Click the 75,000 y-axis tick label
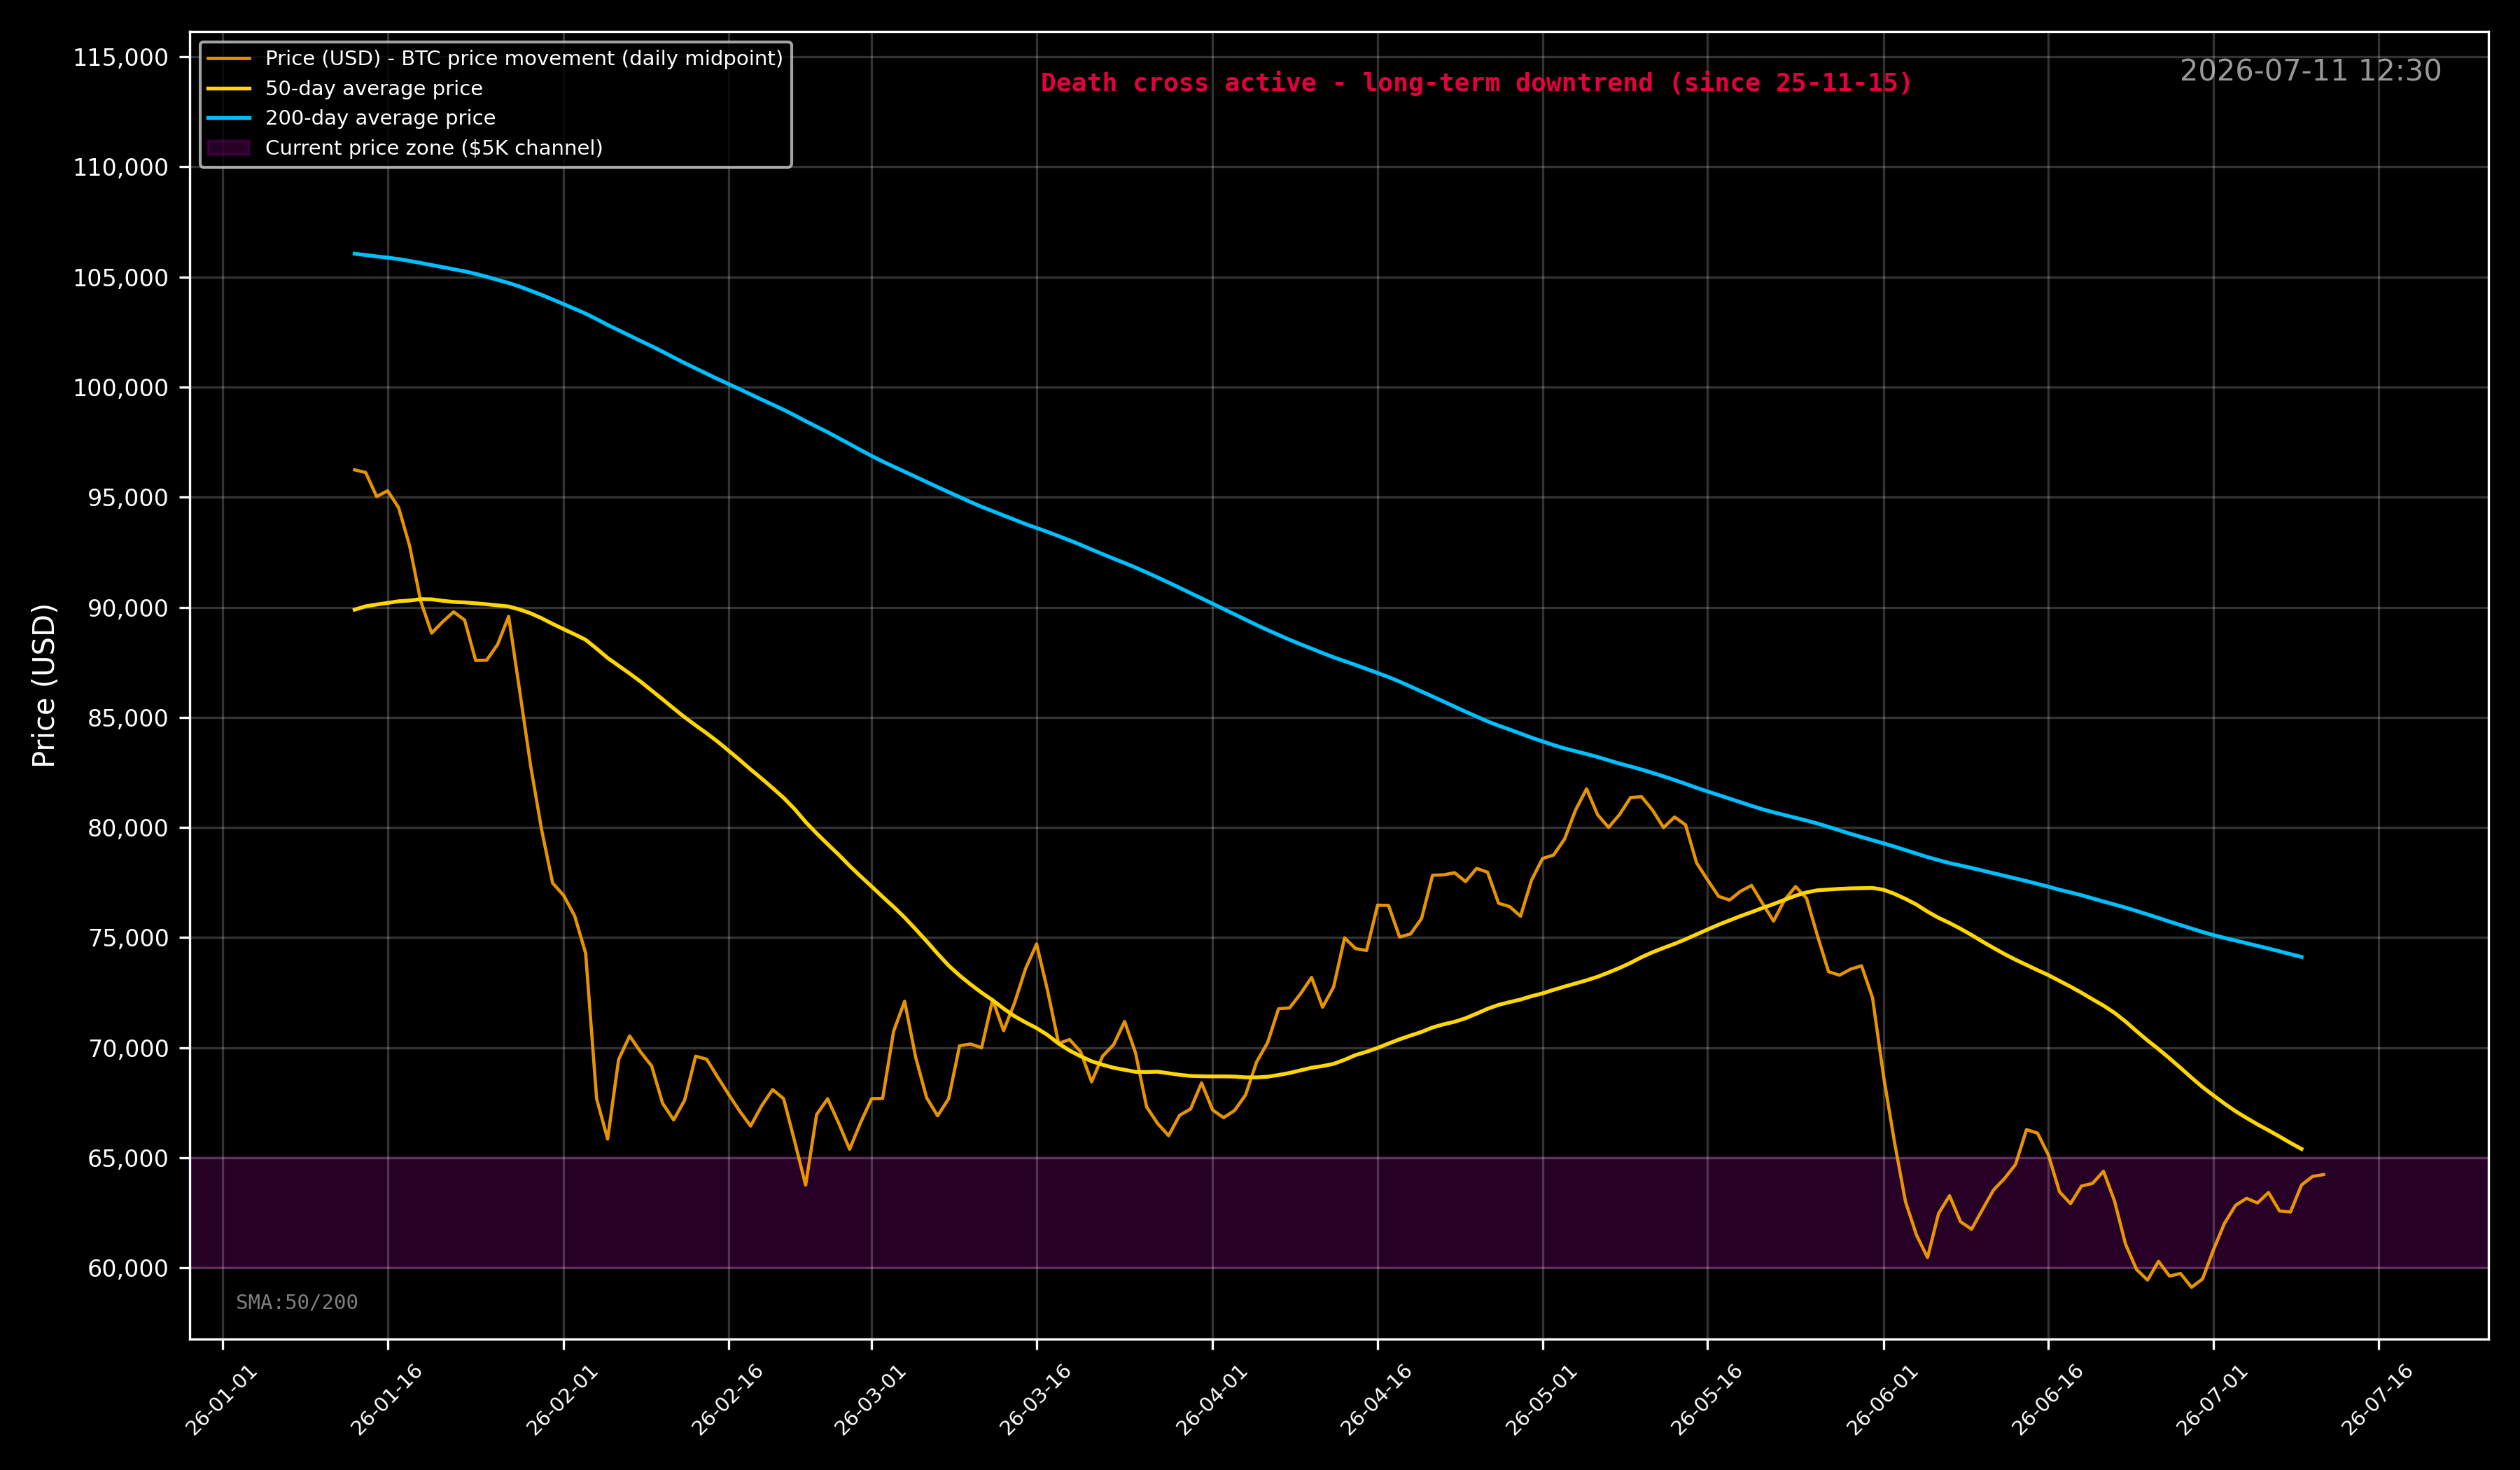Viewport: 2520px width, 1470px height. pos(128,938)
